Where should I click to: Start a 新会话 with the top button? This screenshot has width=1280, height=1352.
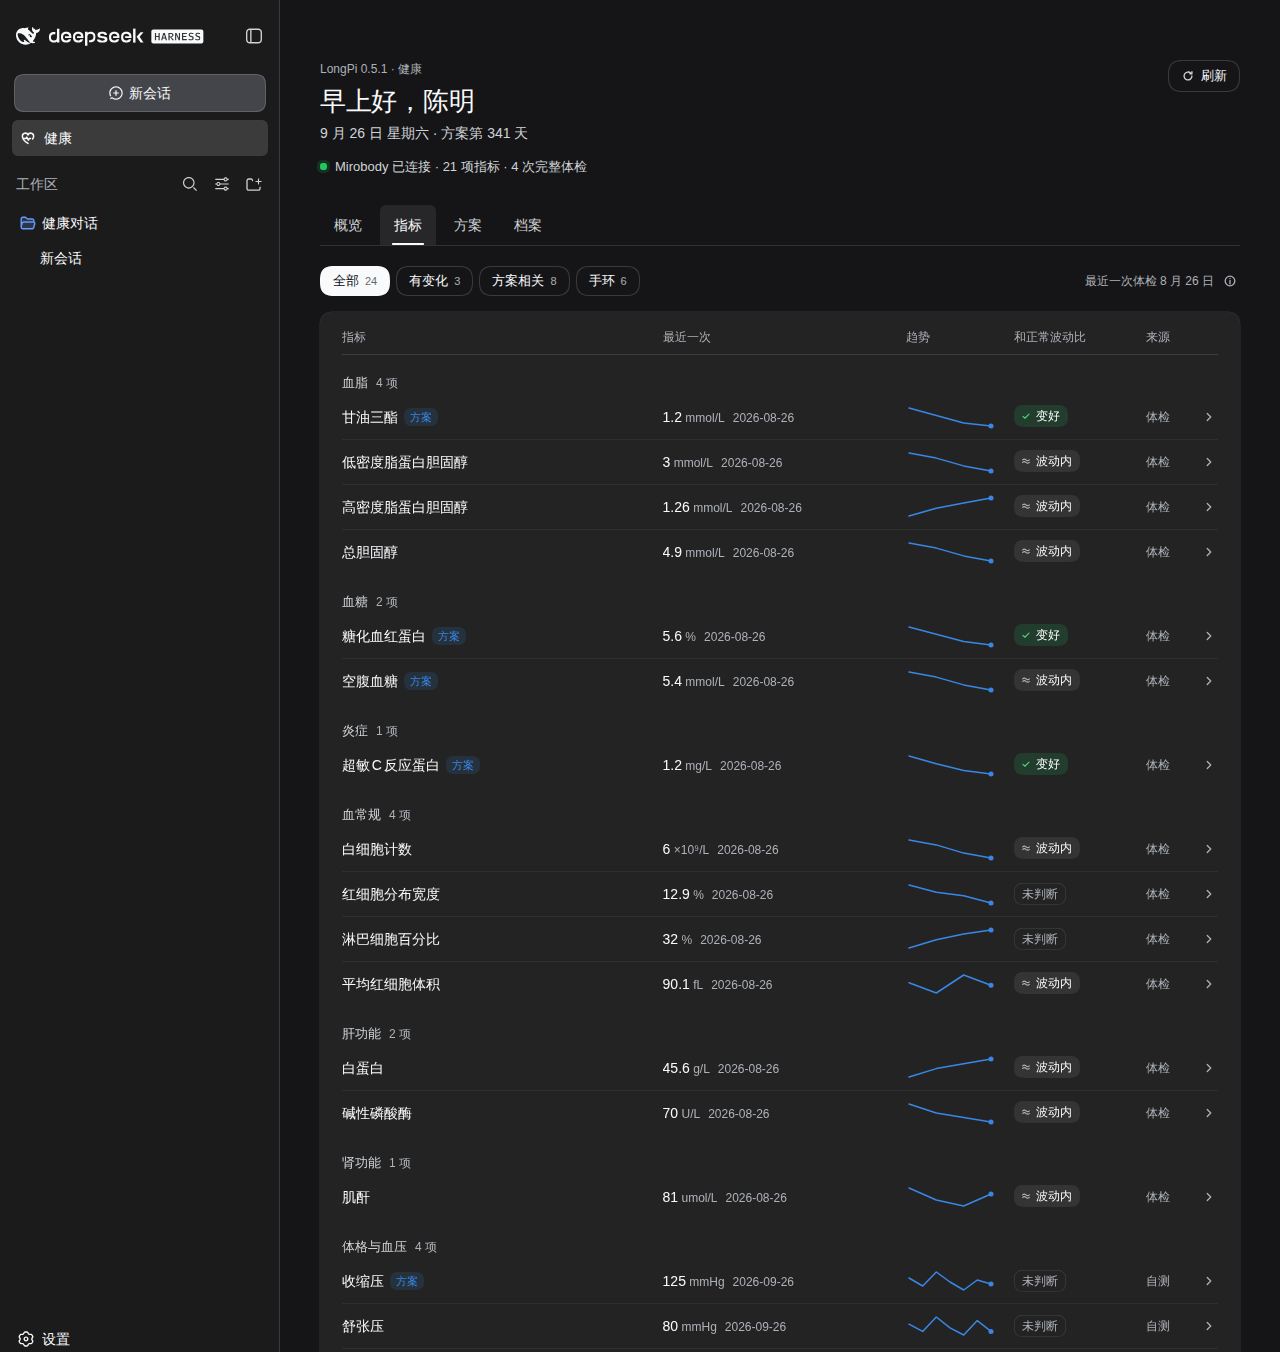click(x=140, y=93)
